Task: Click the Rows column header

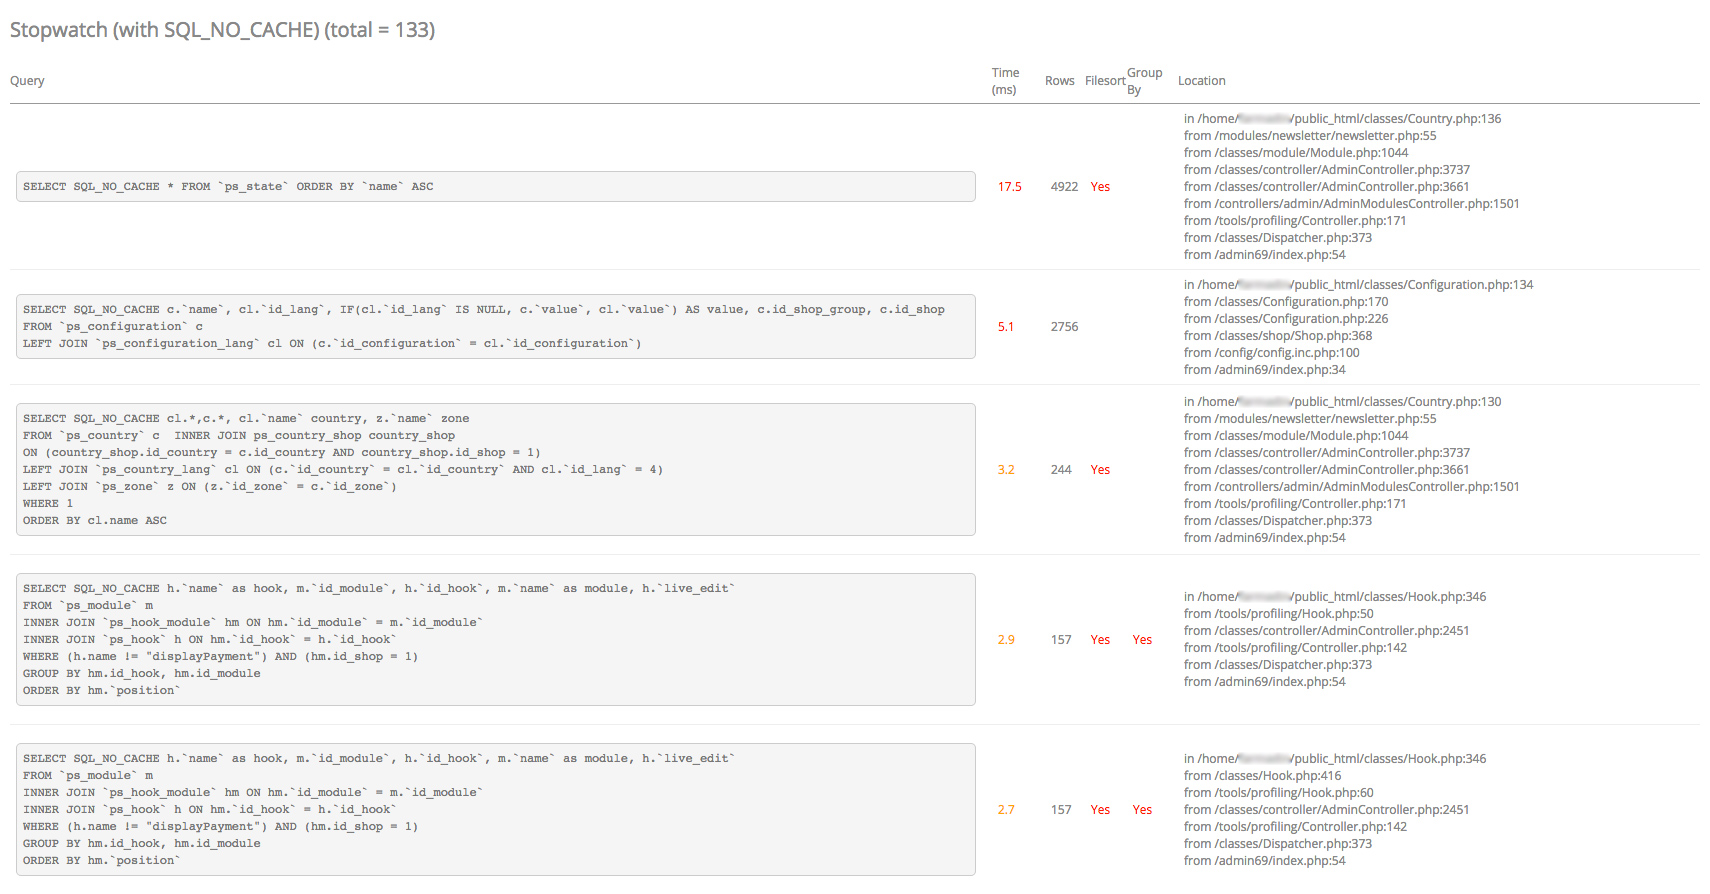Action: point(1059,81)
